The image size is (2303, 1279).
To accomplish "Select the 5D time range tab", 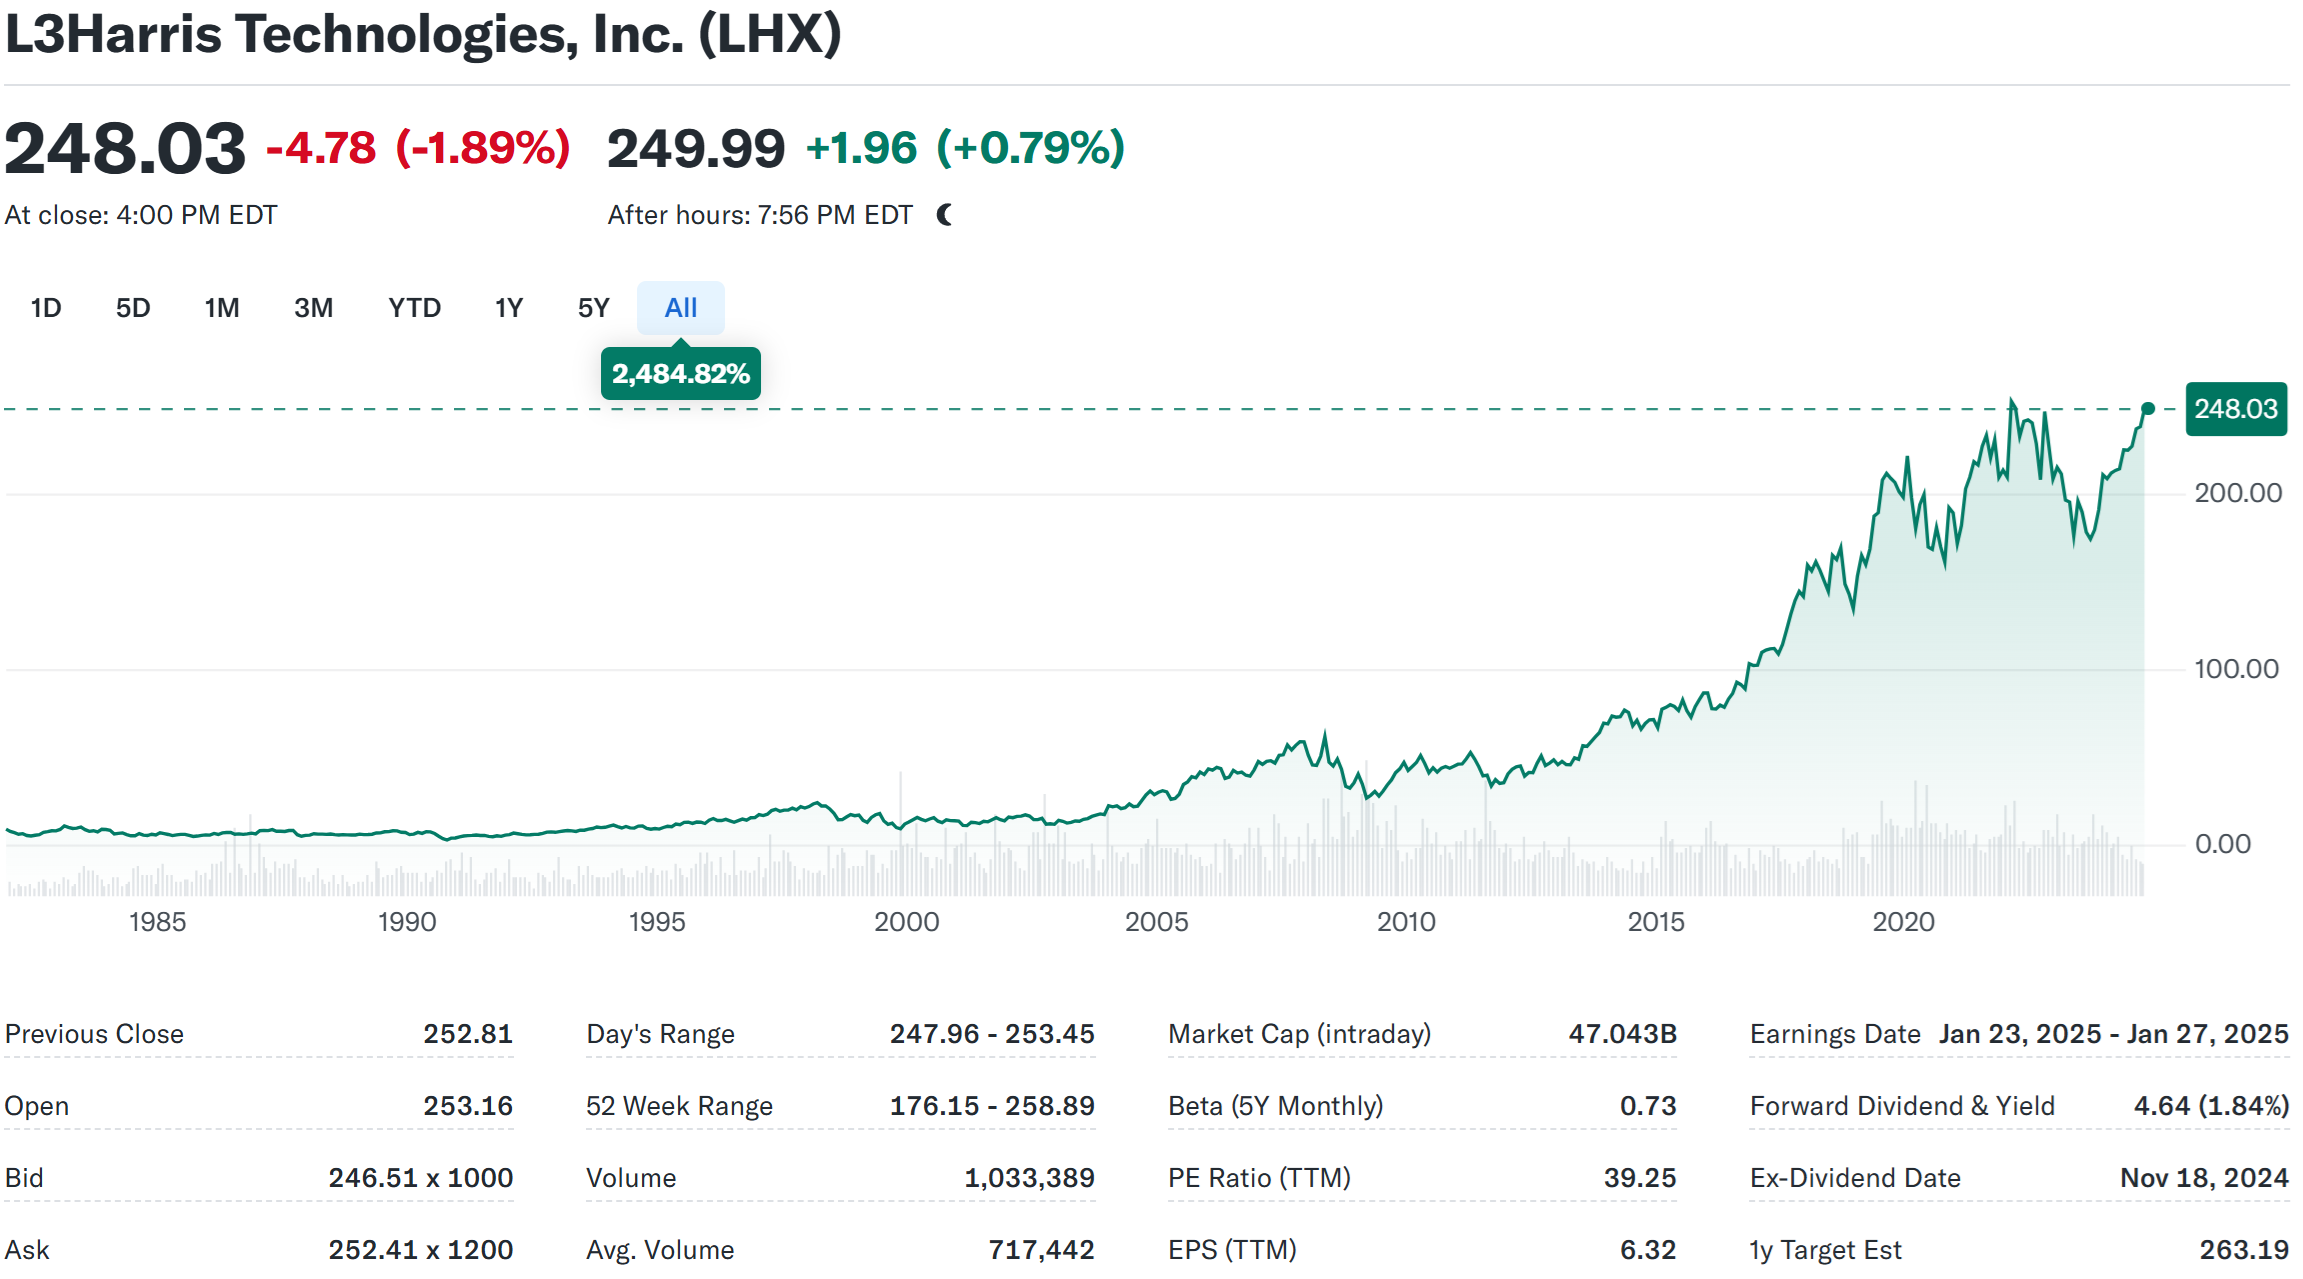I will point(133,308).
